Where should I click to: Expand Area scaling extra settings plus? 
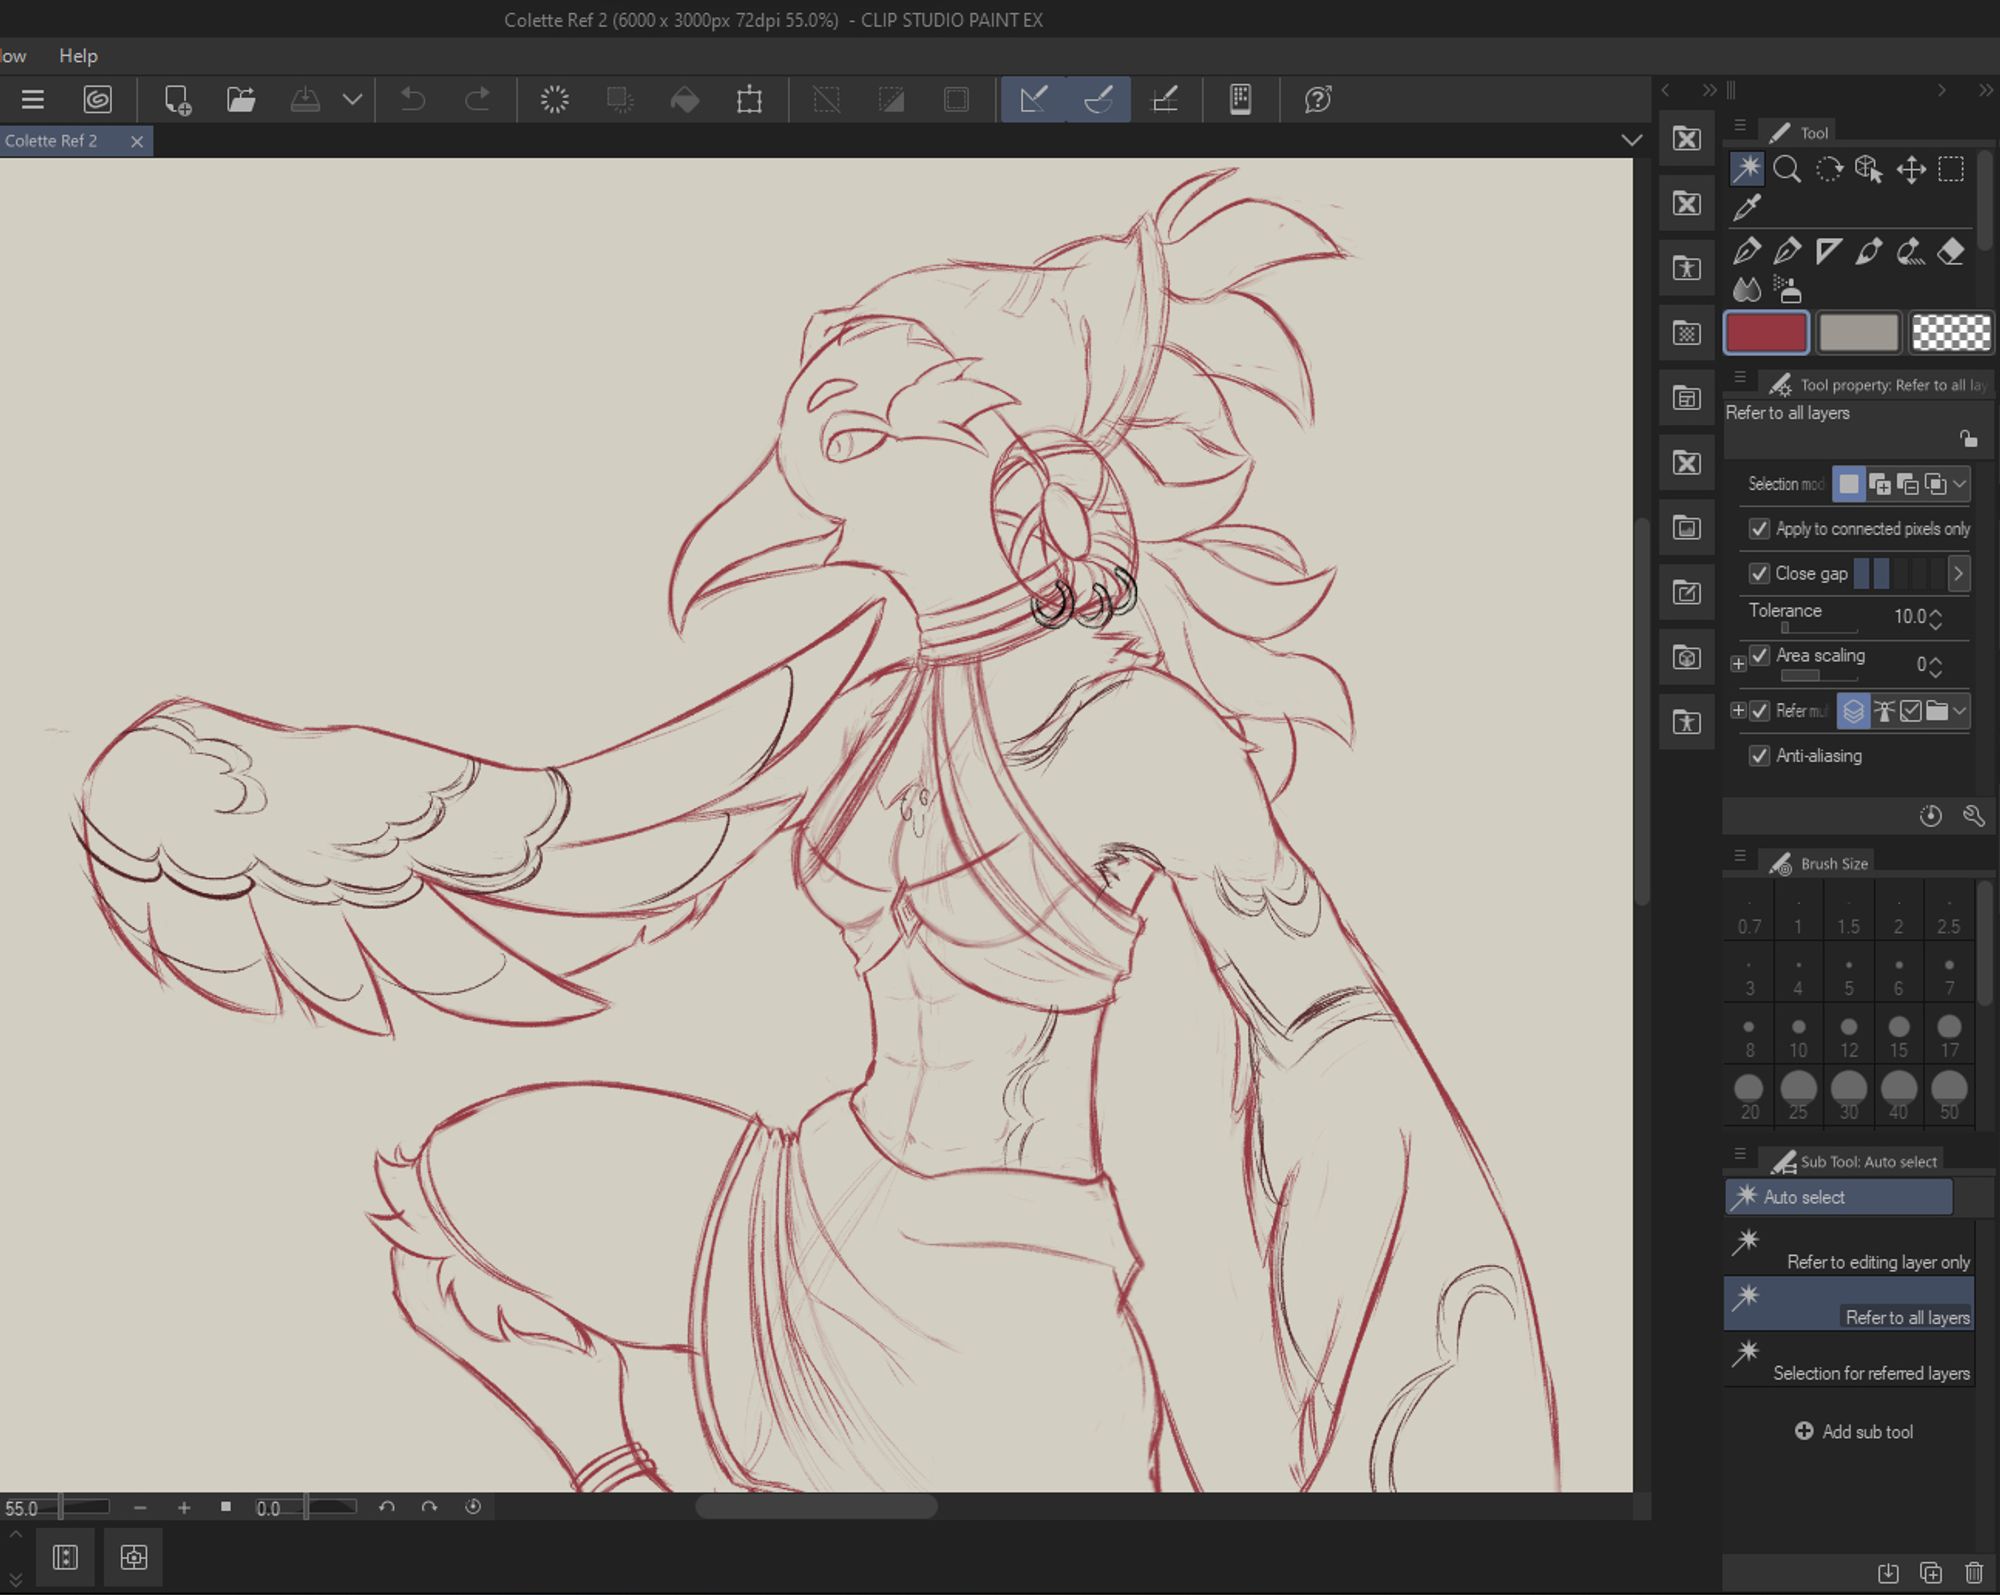click(x=1738, y=663)
